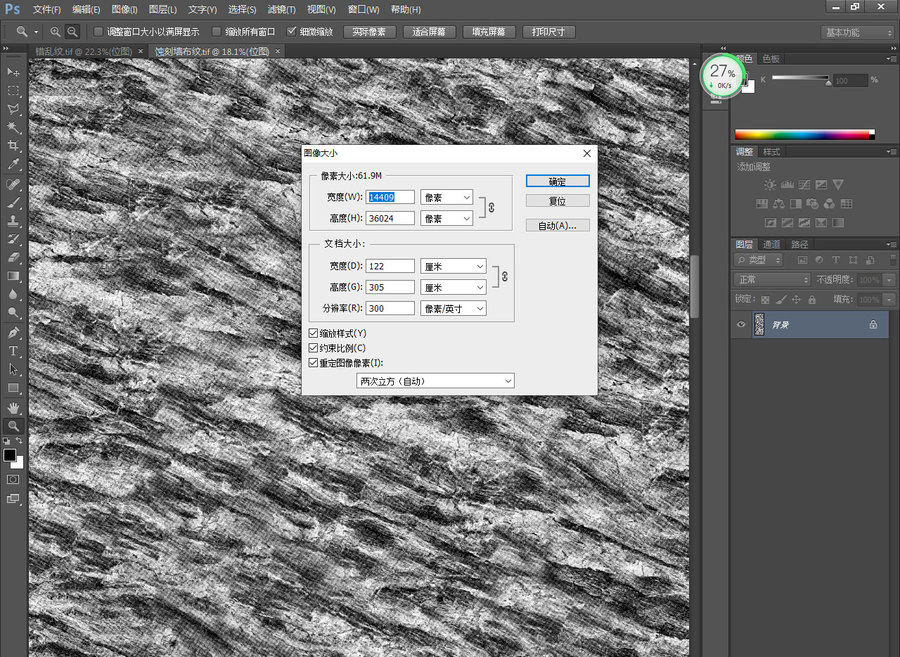Open layer filter 类型 dropdown
This screenshot has height=657, width=900.
coord(758,260)
